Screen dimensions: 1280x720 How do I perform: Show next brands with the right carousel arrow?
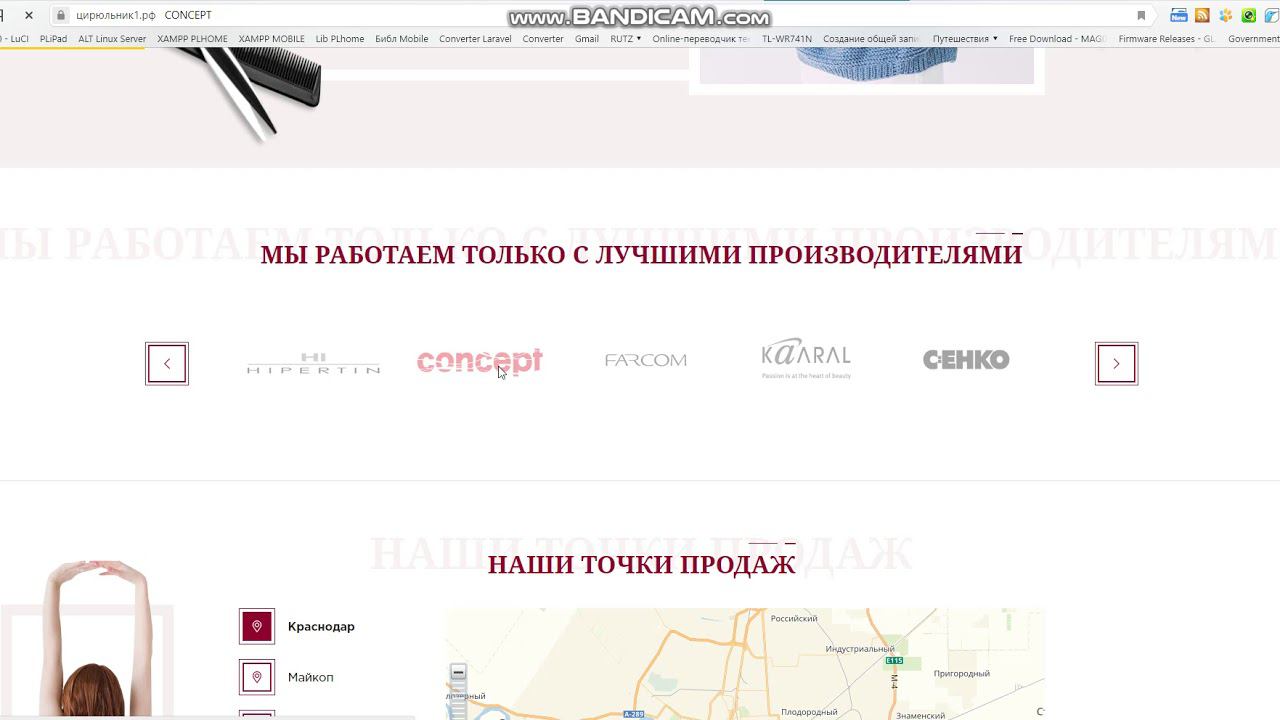pyautogui.click(x=1116, y=364)
